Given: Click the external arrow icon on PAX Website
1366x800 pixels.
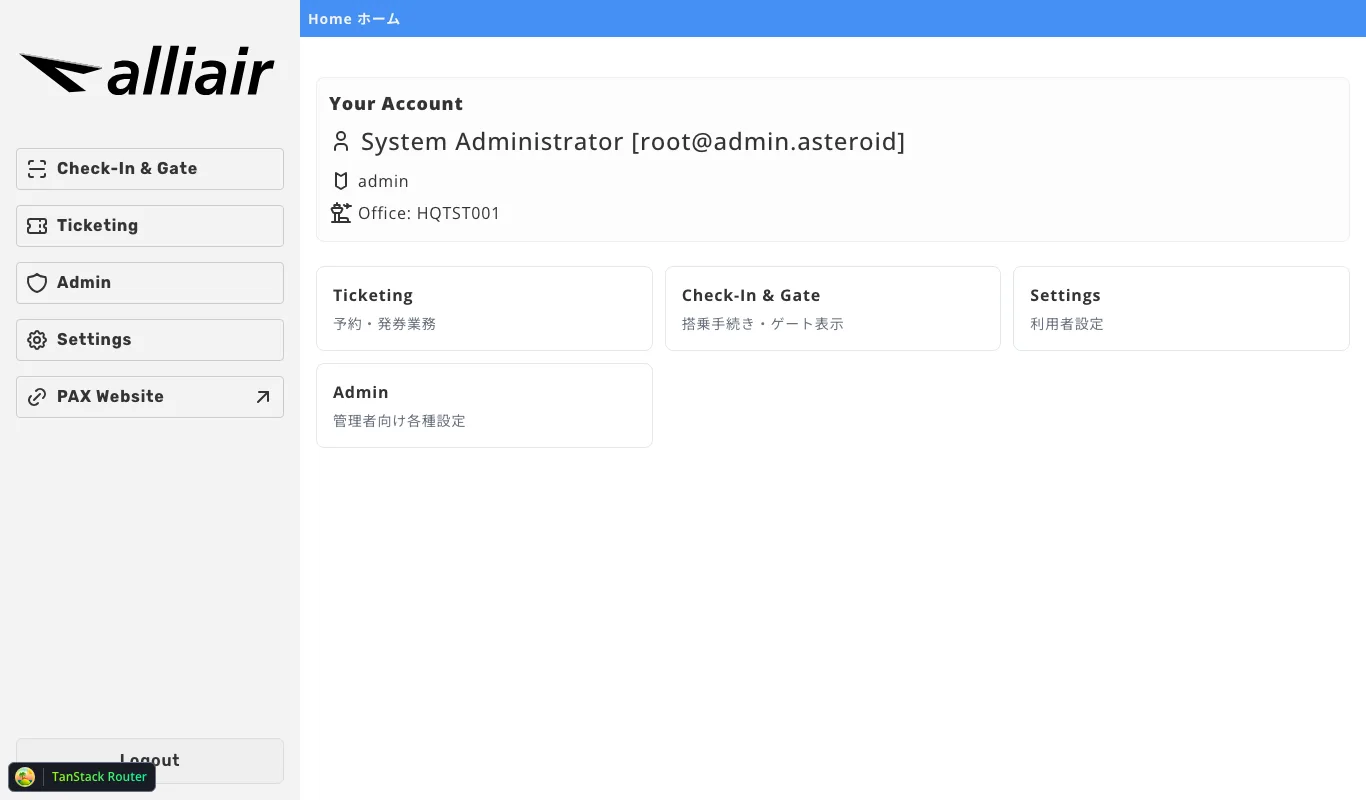Looking at the screenshot, I should point(263,397).
